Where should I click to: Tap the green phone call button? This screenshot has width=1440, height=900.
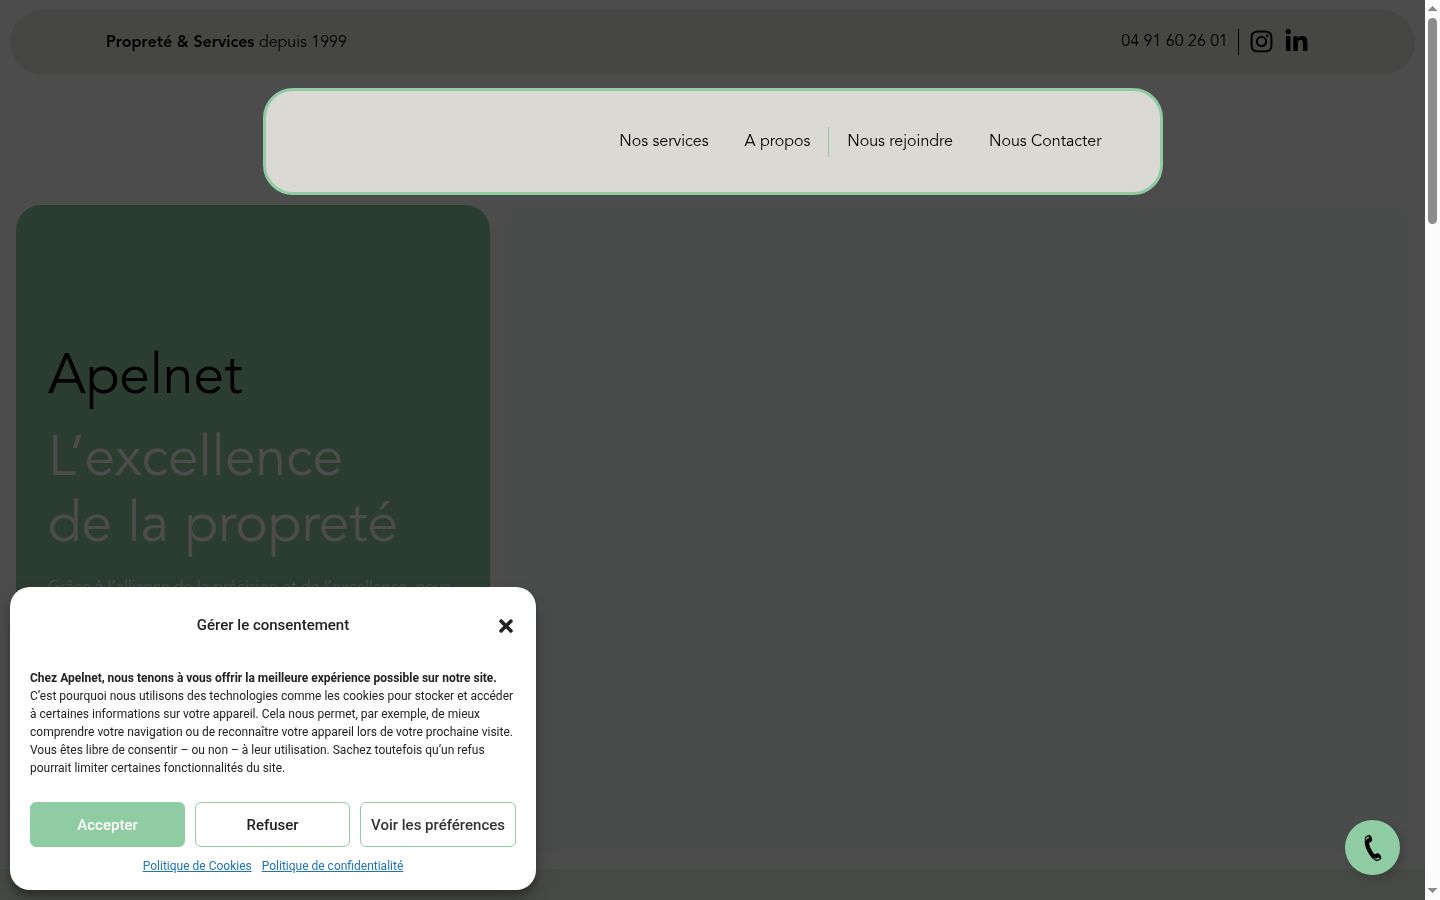tap(1372, 848)
